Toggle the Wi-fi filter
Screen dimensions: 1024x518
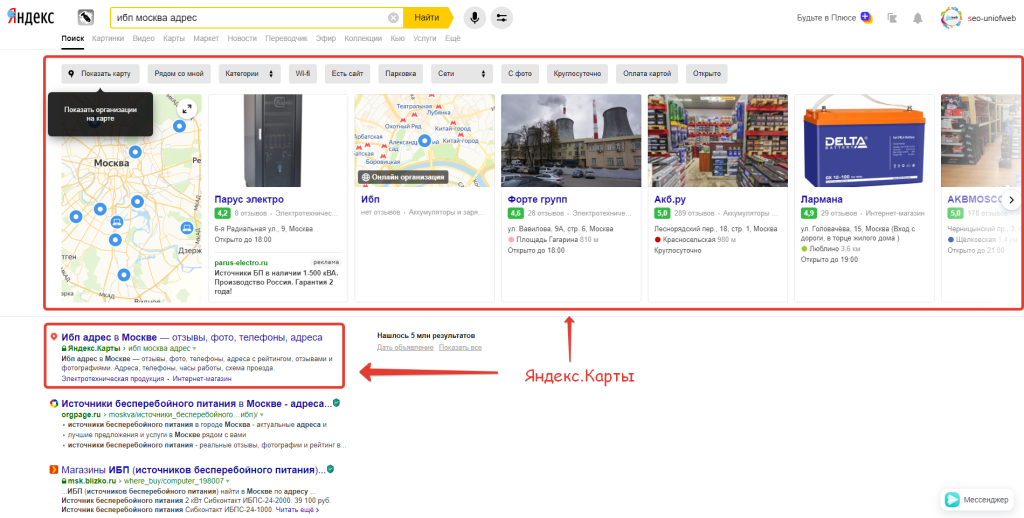click(302, 74)
